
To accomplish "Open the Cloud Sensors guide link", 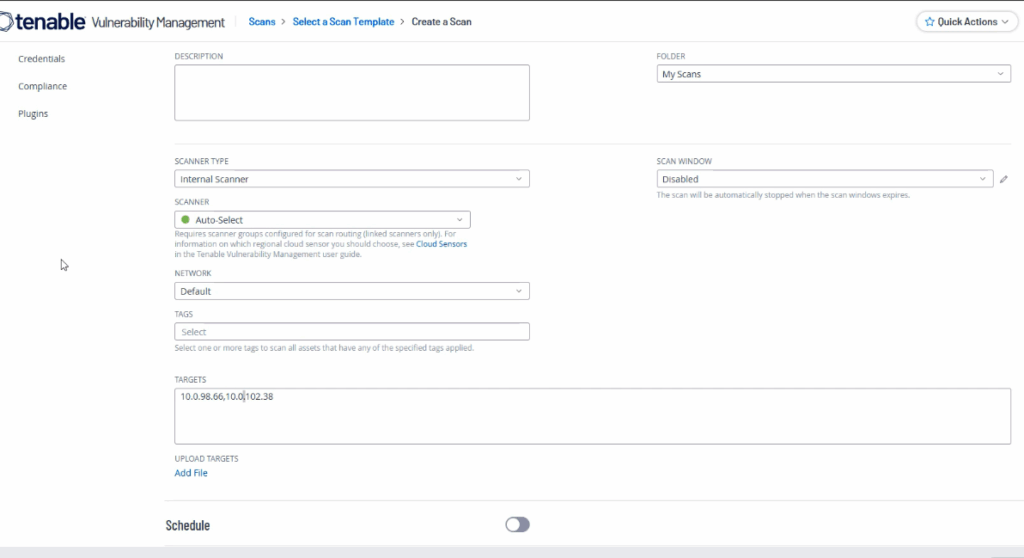I will (441, 244).
